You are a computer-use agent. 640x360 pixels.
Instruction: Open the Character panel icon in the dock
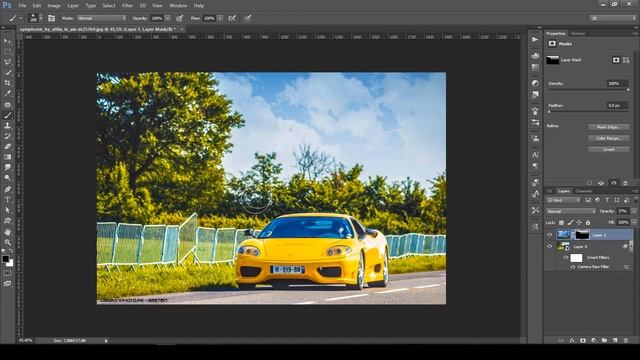[535, 155]
